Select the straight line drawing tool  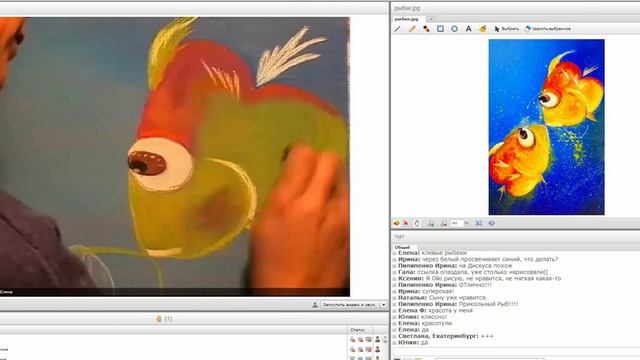coord(397,29)
